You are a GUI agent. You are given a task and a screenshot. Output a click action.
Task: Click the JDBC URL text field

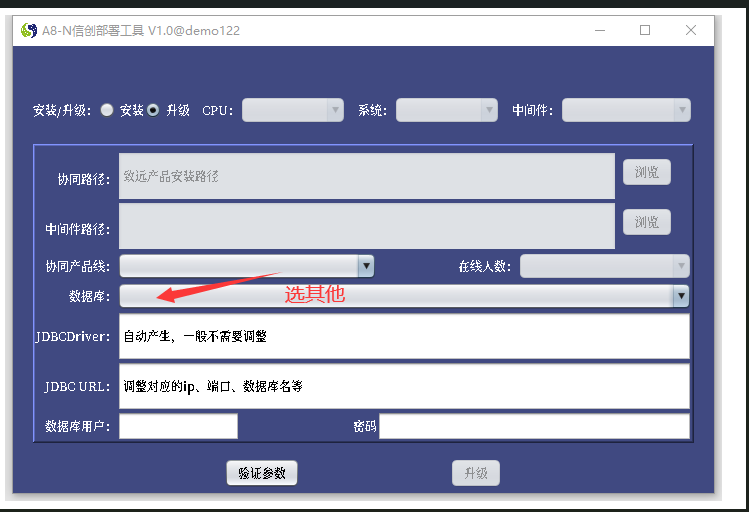coord(404,386)
